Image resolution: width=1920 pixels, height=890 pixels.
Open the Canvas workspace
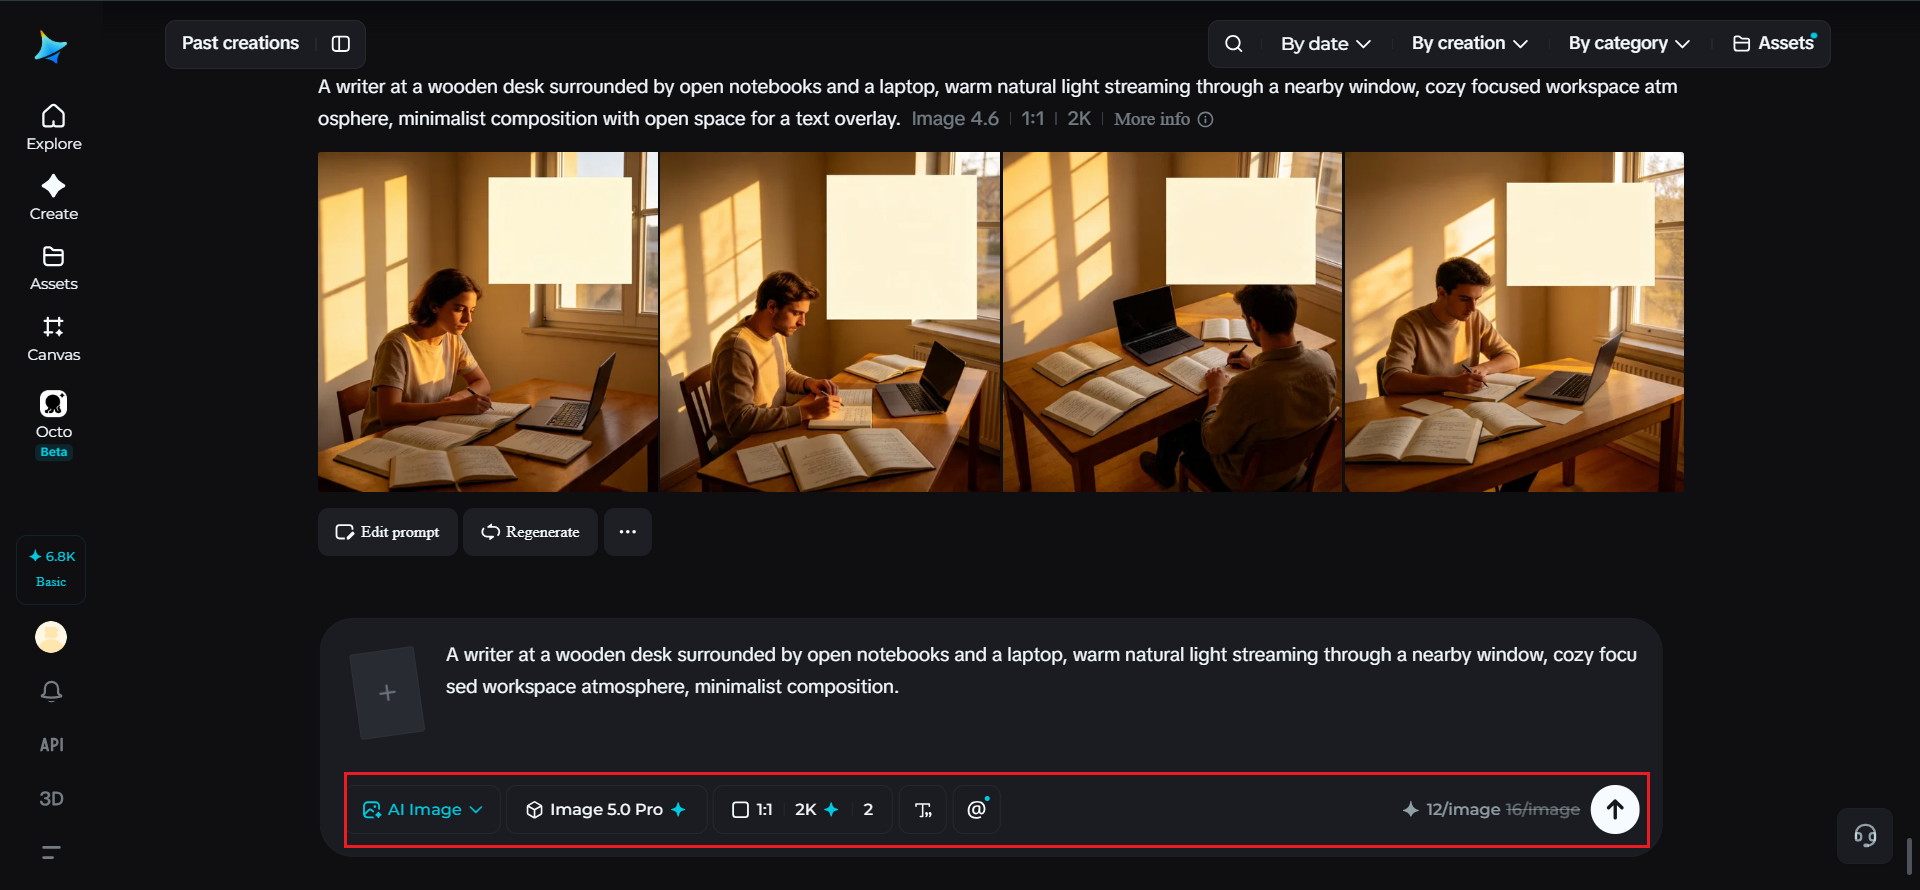[x=54, y=339]
